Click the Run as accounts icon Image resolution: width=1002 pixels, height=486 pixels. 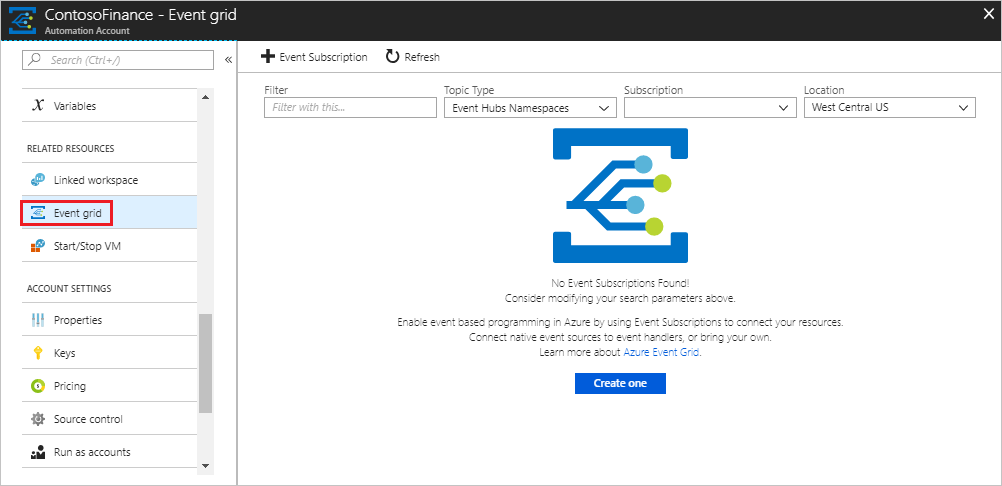pyautogui.click(x=38, y=452)
